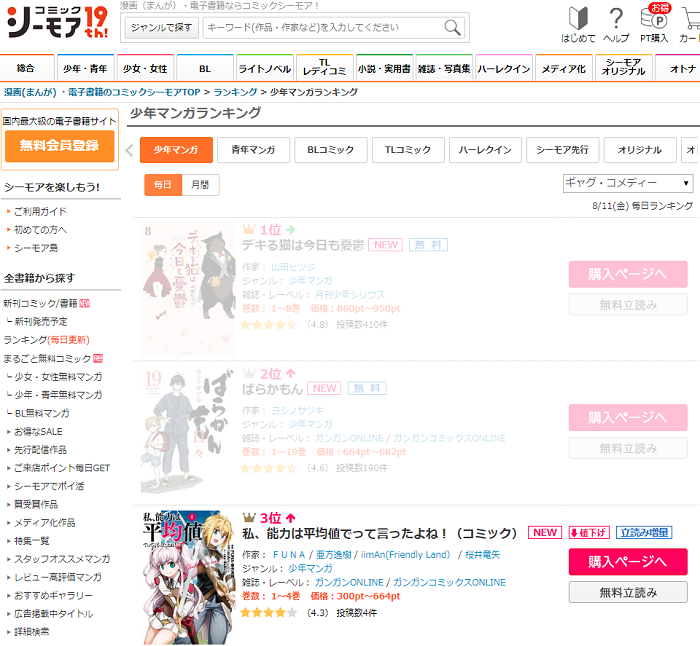Open author link 亜方逸樹
700x646 pixels.
pos(333,555)
